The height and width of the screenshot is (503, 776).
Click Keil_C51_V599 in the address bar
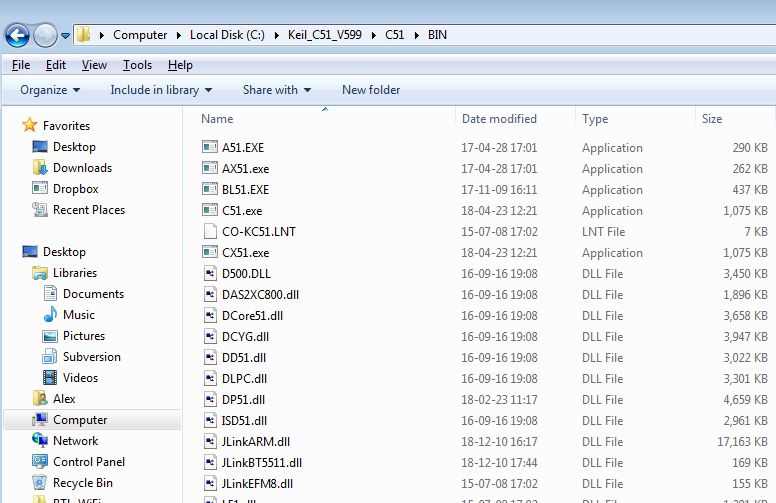(325, 35)
